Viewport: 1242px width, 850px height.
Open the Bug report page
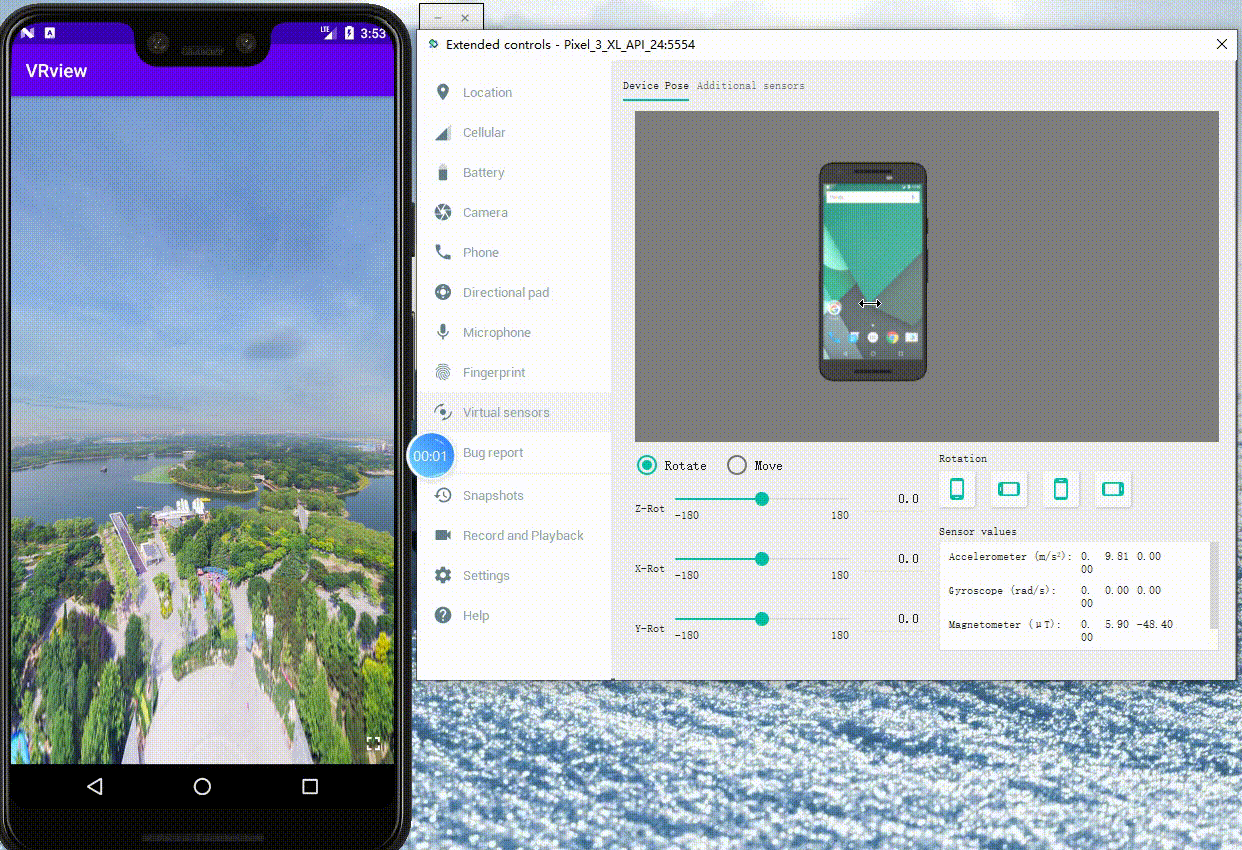(513, 452)
